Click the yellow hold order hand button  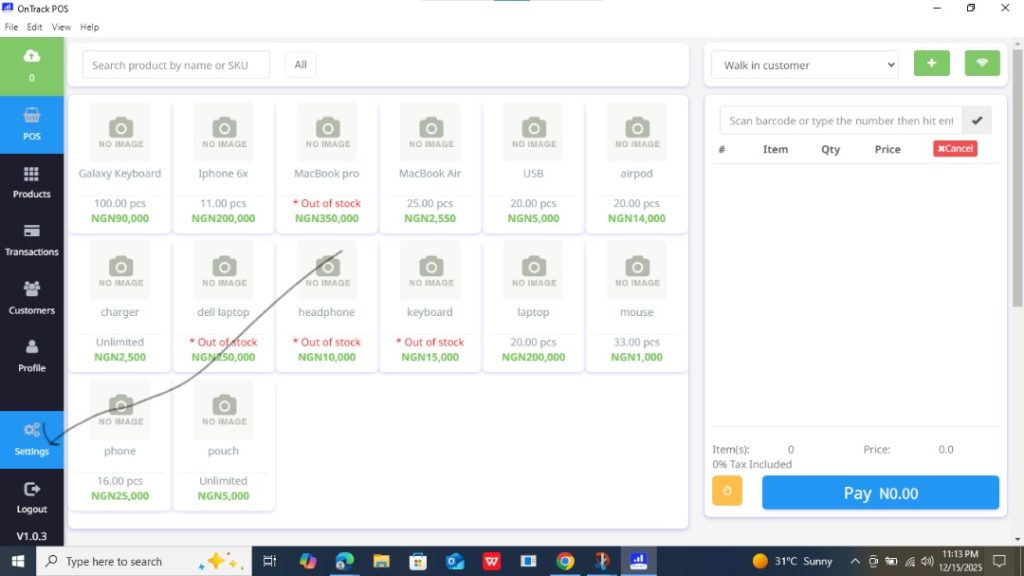coord(727,491)
